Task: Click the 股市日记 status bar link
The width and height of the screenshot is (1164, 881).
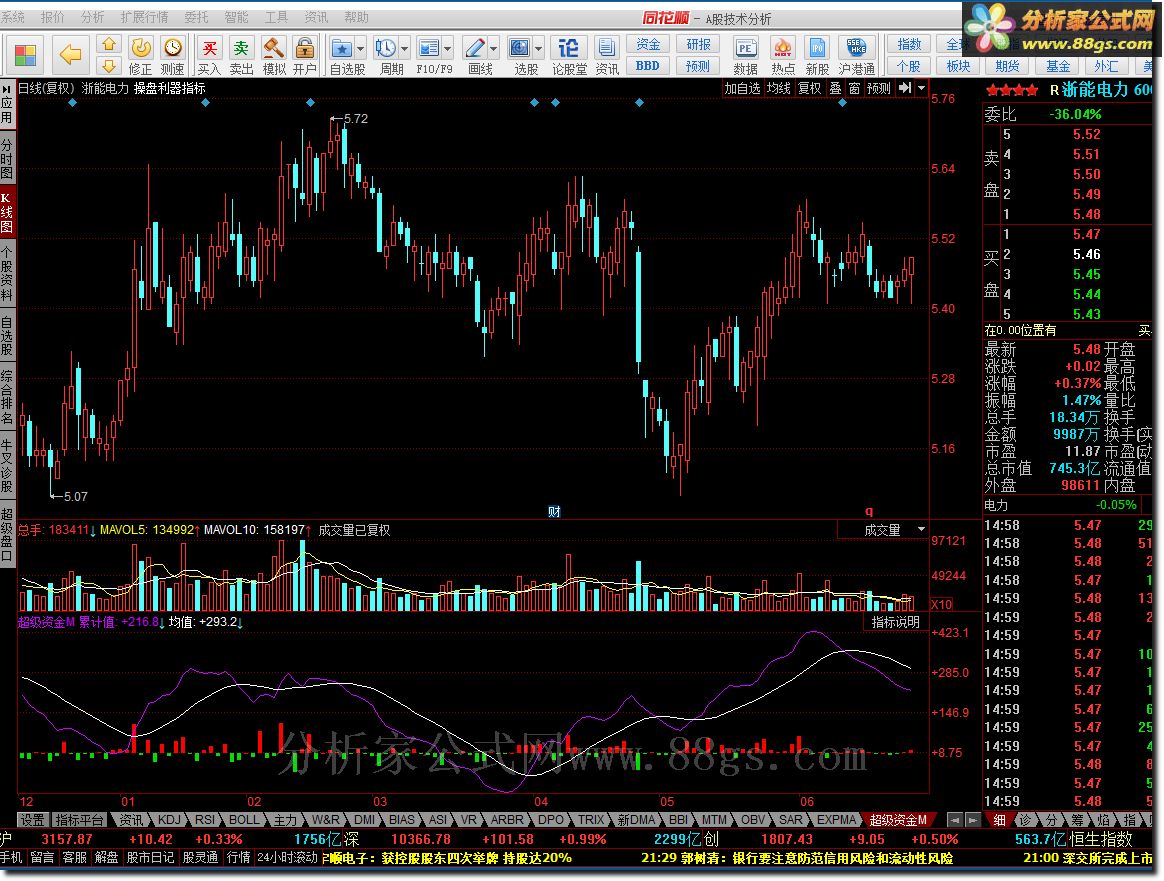Action: 150,857
